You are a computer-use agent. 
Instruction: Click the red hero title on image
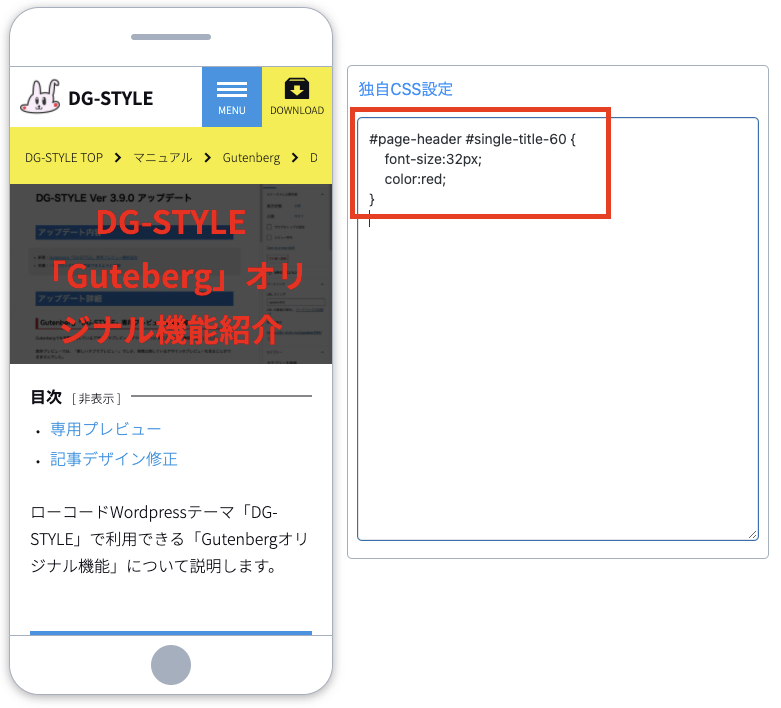(x=171, y=276)
